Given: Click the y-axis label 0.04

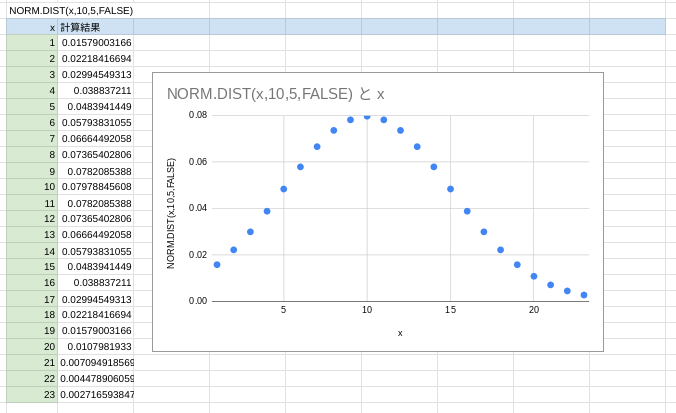Looking at the screenshot, I should pyautogui.click(x=198, y=208).
